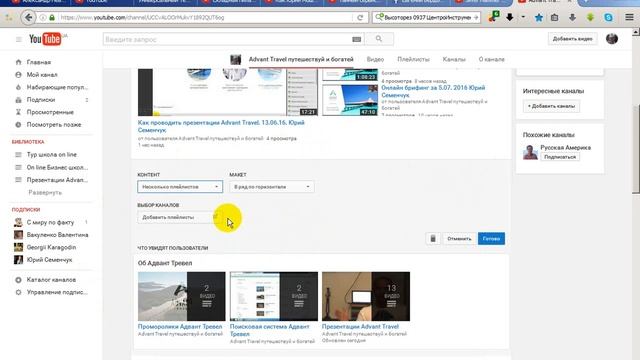Open Русская Америка channel link
640x360 pixels.
(x=565, y=147)
